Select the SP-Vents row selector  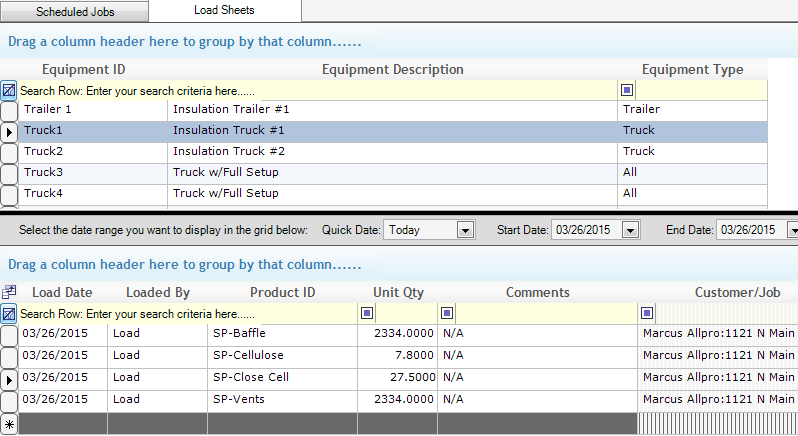(x=9, y=401)
